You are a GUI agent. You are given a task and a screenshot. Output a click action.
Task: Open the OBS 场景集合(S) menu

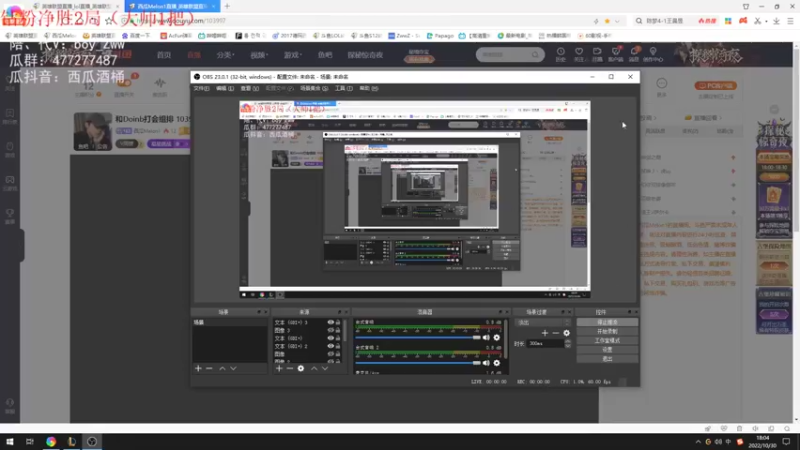[314, 88]
